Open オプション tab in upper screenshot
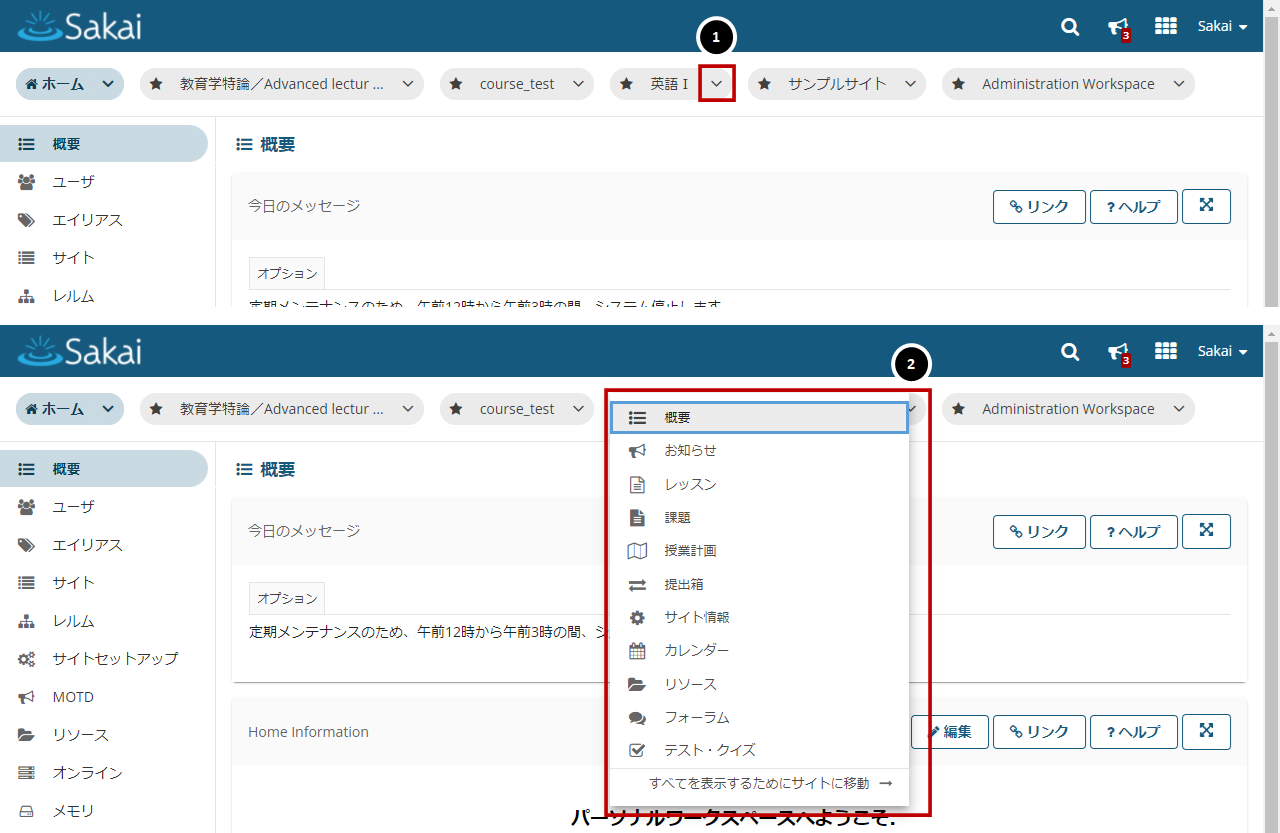 [287, 273]
